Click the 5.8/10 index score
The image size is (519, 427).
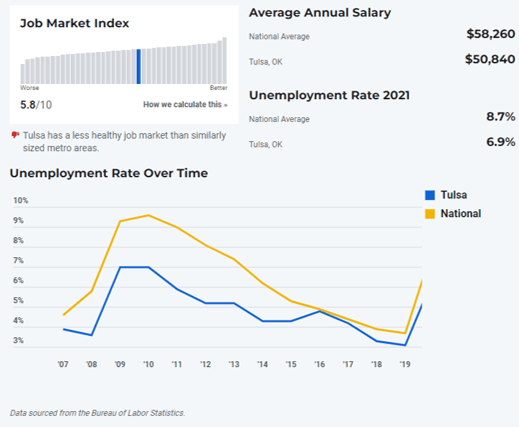click(36, 105)
